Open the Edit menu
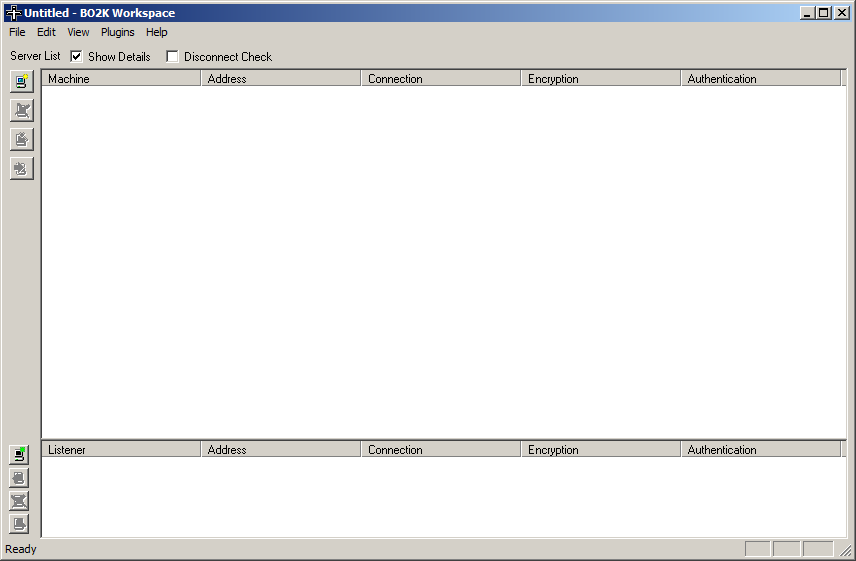 point(46,32)
